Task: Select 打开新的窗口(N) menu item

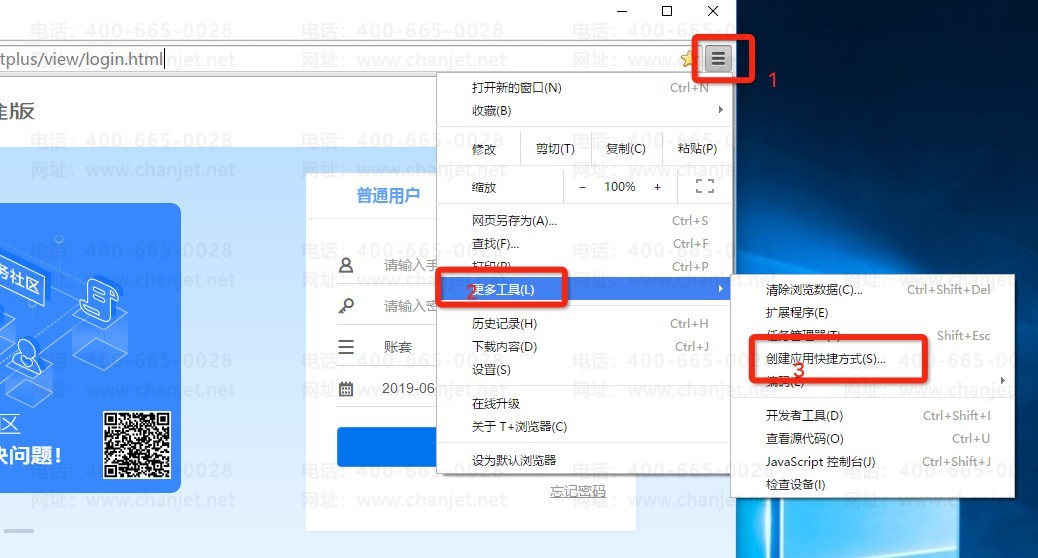Action: click(584, 87)
